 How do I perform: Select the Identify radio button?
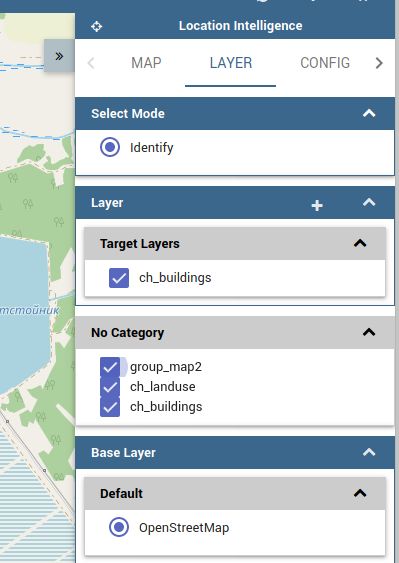click(110, 147)
